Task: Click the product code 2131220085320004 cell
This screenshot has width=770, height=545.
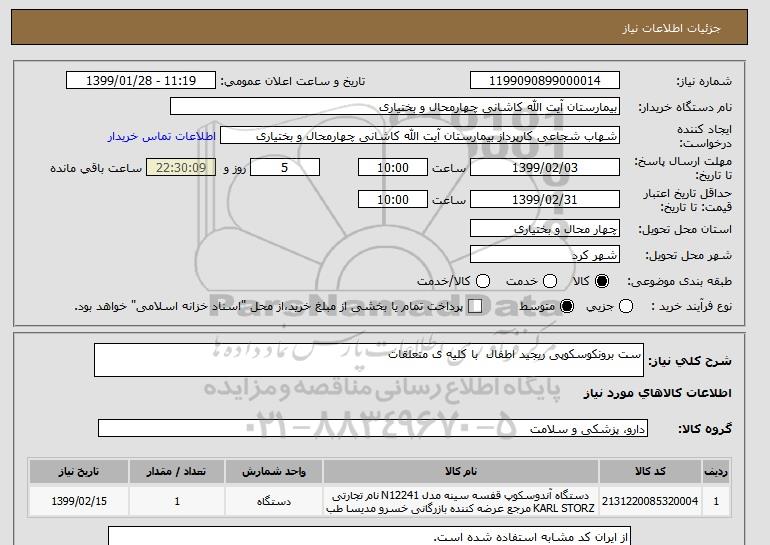Action: [650, 501]
